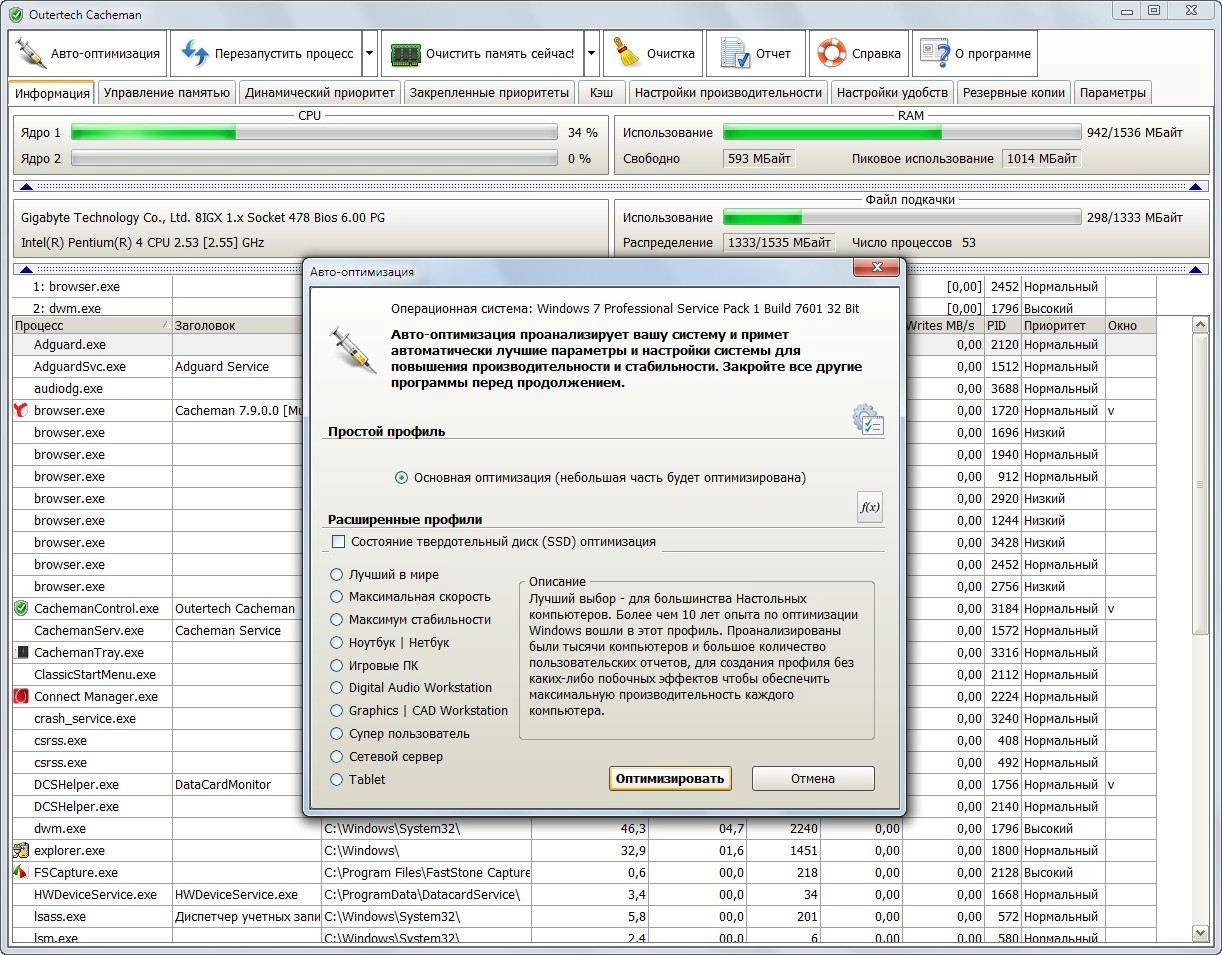Click the lifebuoy Справка icon
Screen dimensions: 1222x955
831,53
